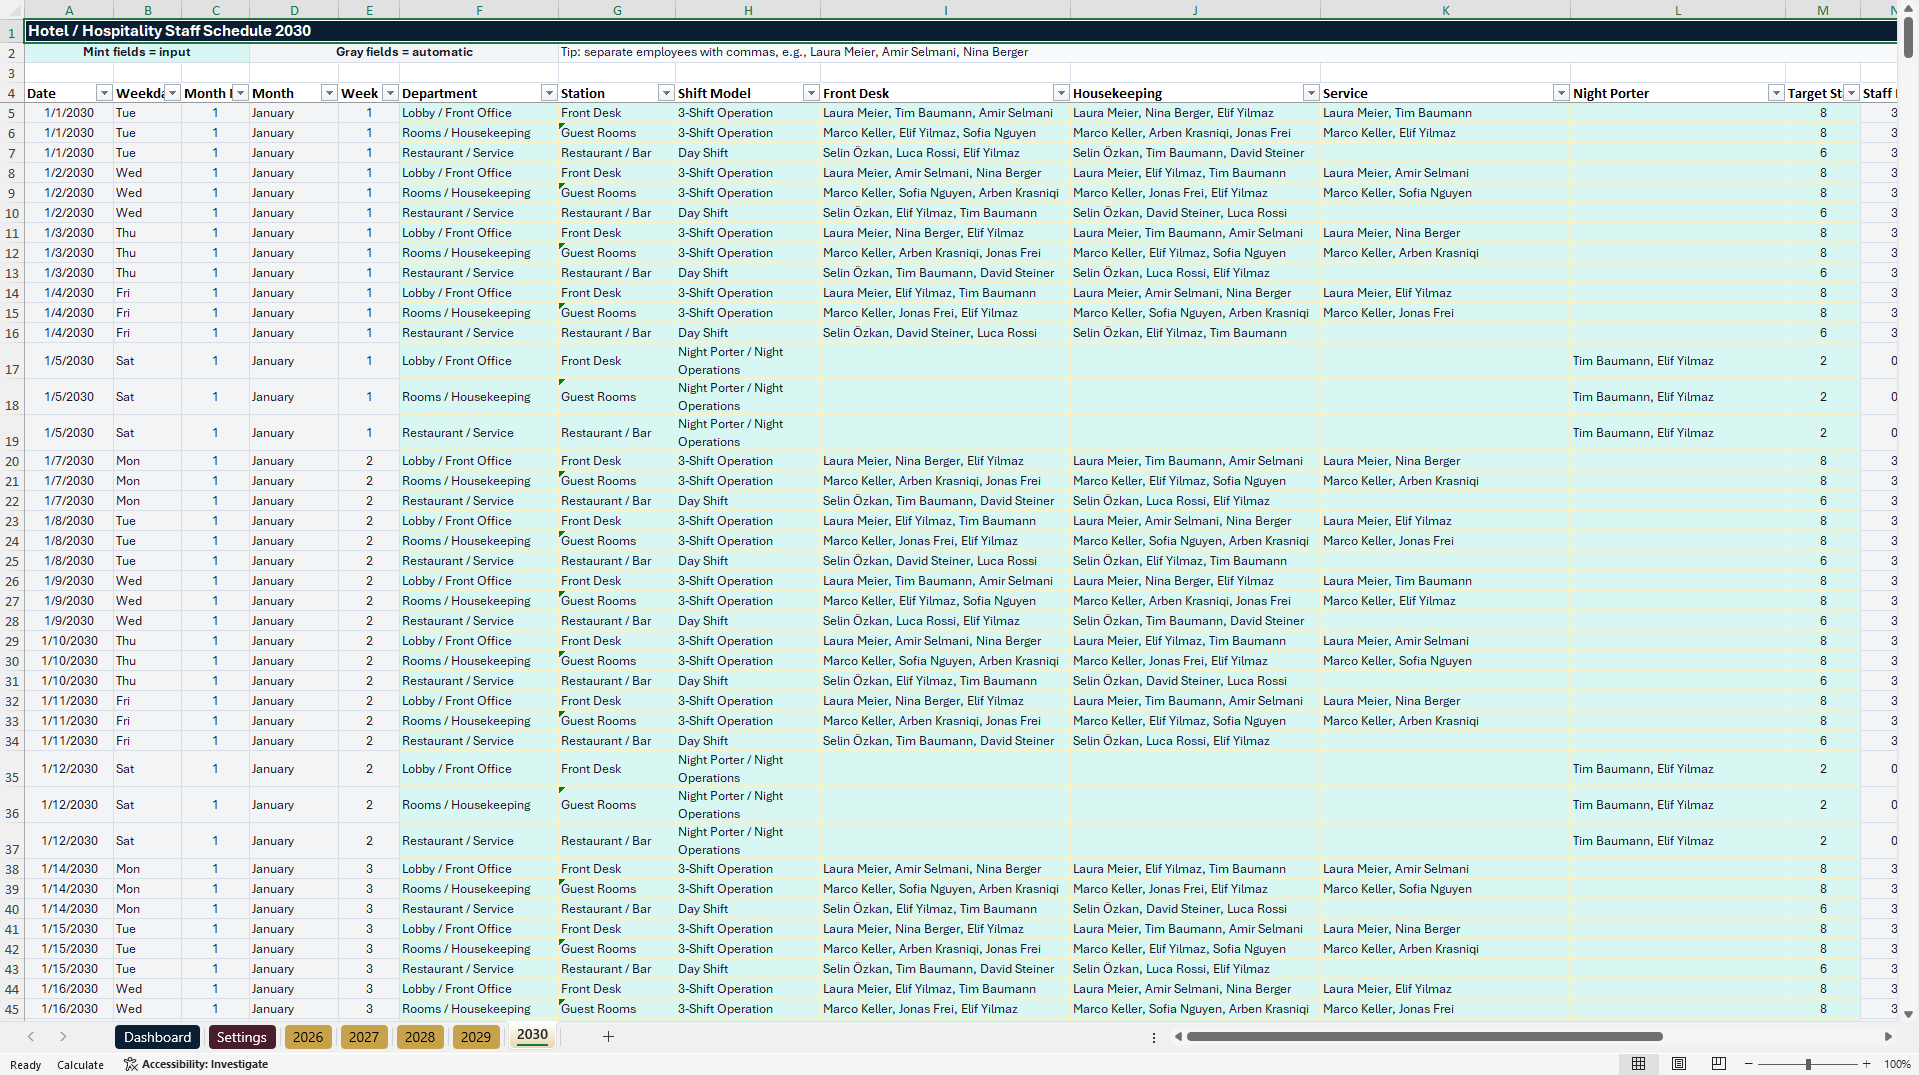This screenshot has width=1919, height=1075.
Task: Open the sheet tab options dots
Action: coord(1154,1038)
